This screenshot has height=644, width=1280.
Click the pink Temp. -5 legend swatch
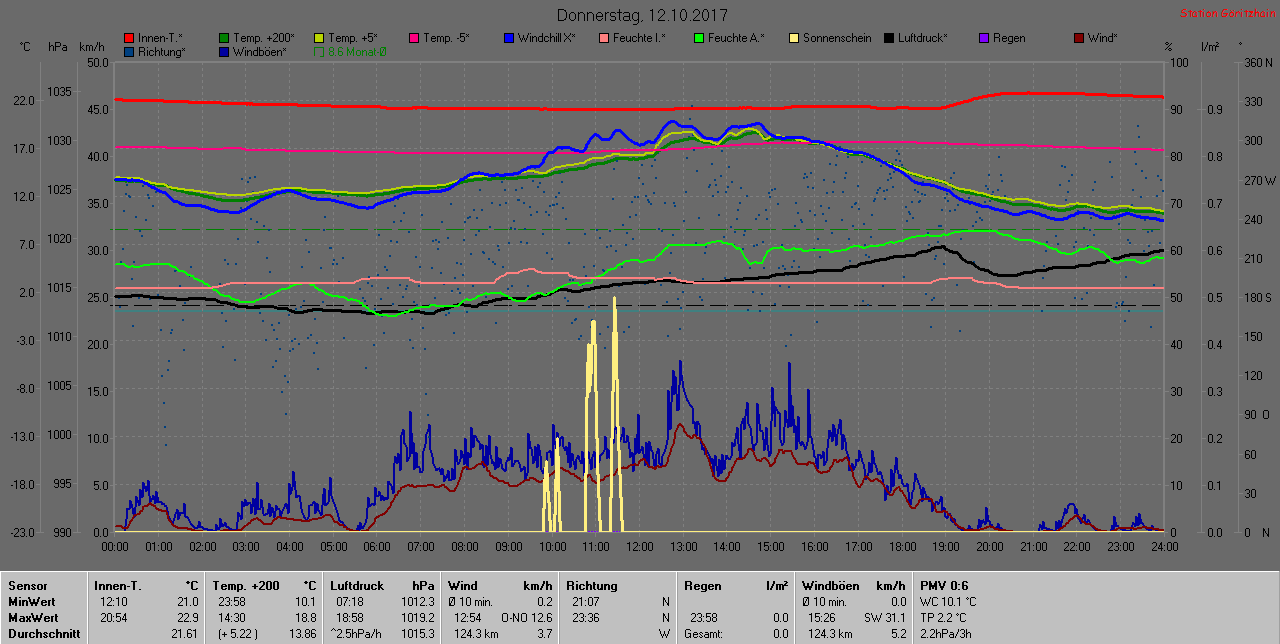(414, 38)
